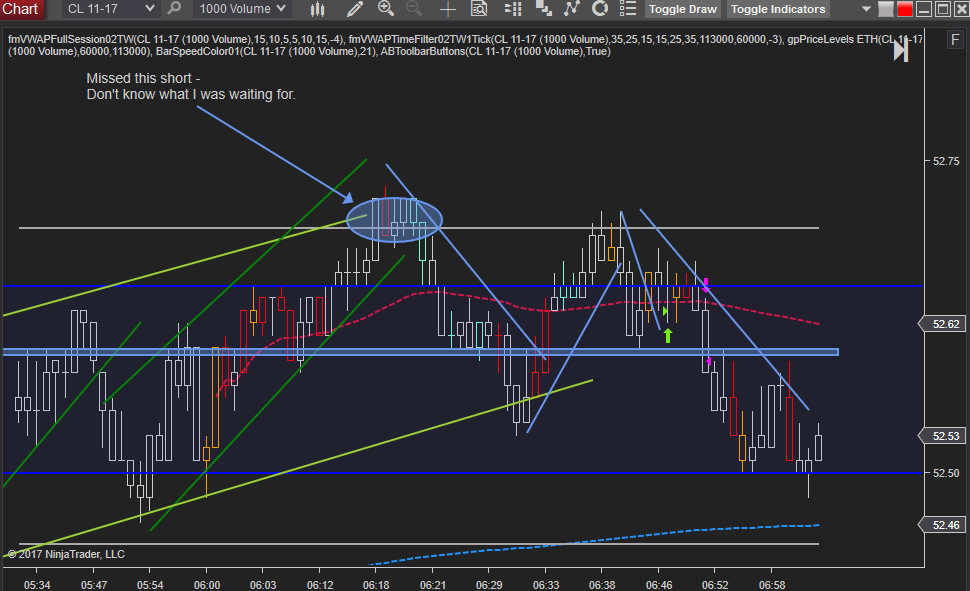Expand the toolbar overflow arrow
Viewport: 970px width, 591px height.
click(866, 9)
